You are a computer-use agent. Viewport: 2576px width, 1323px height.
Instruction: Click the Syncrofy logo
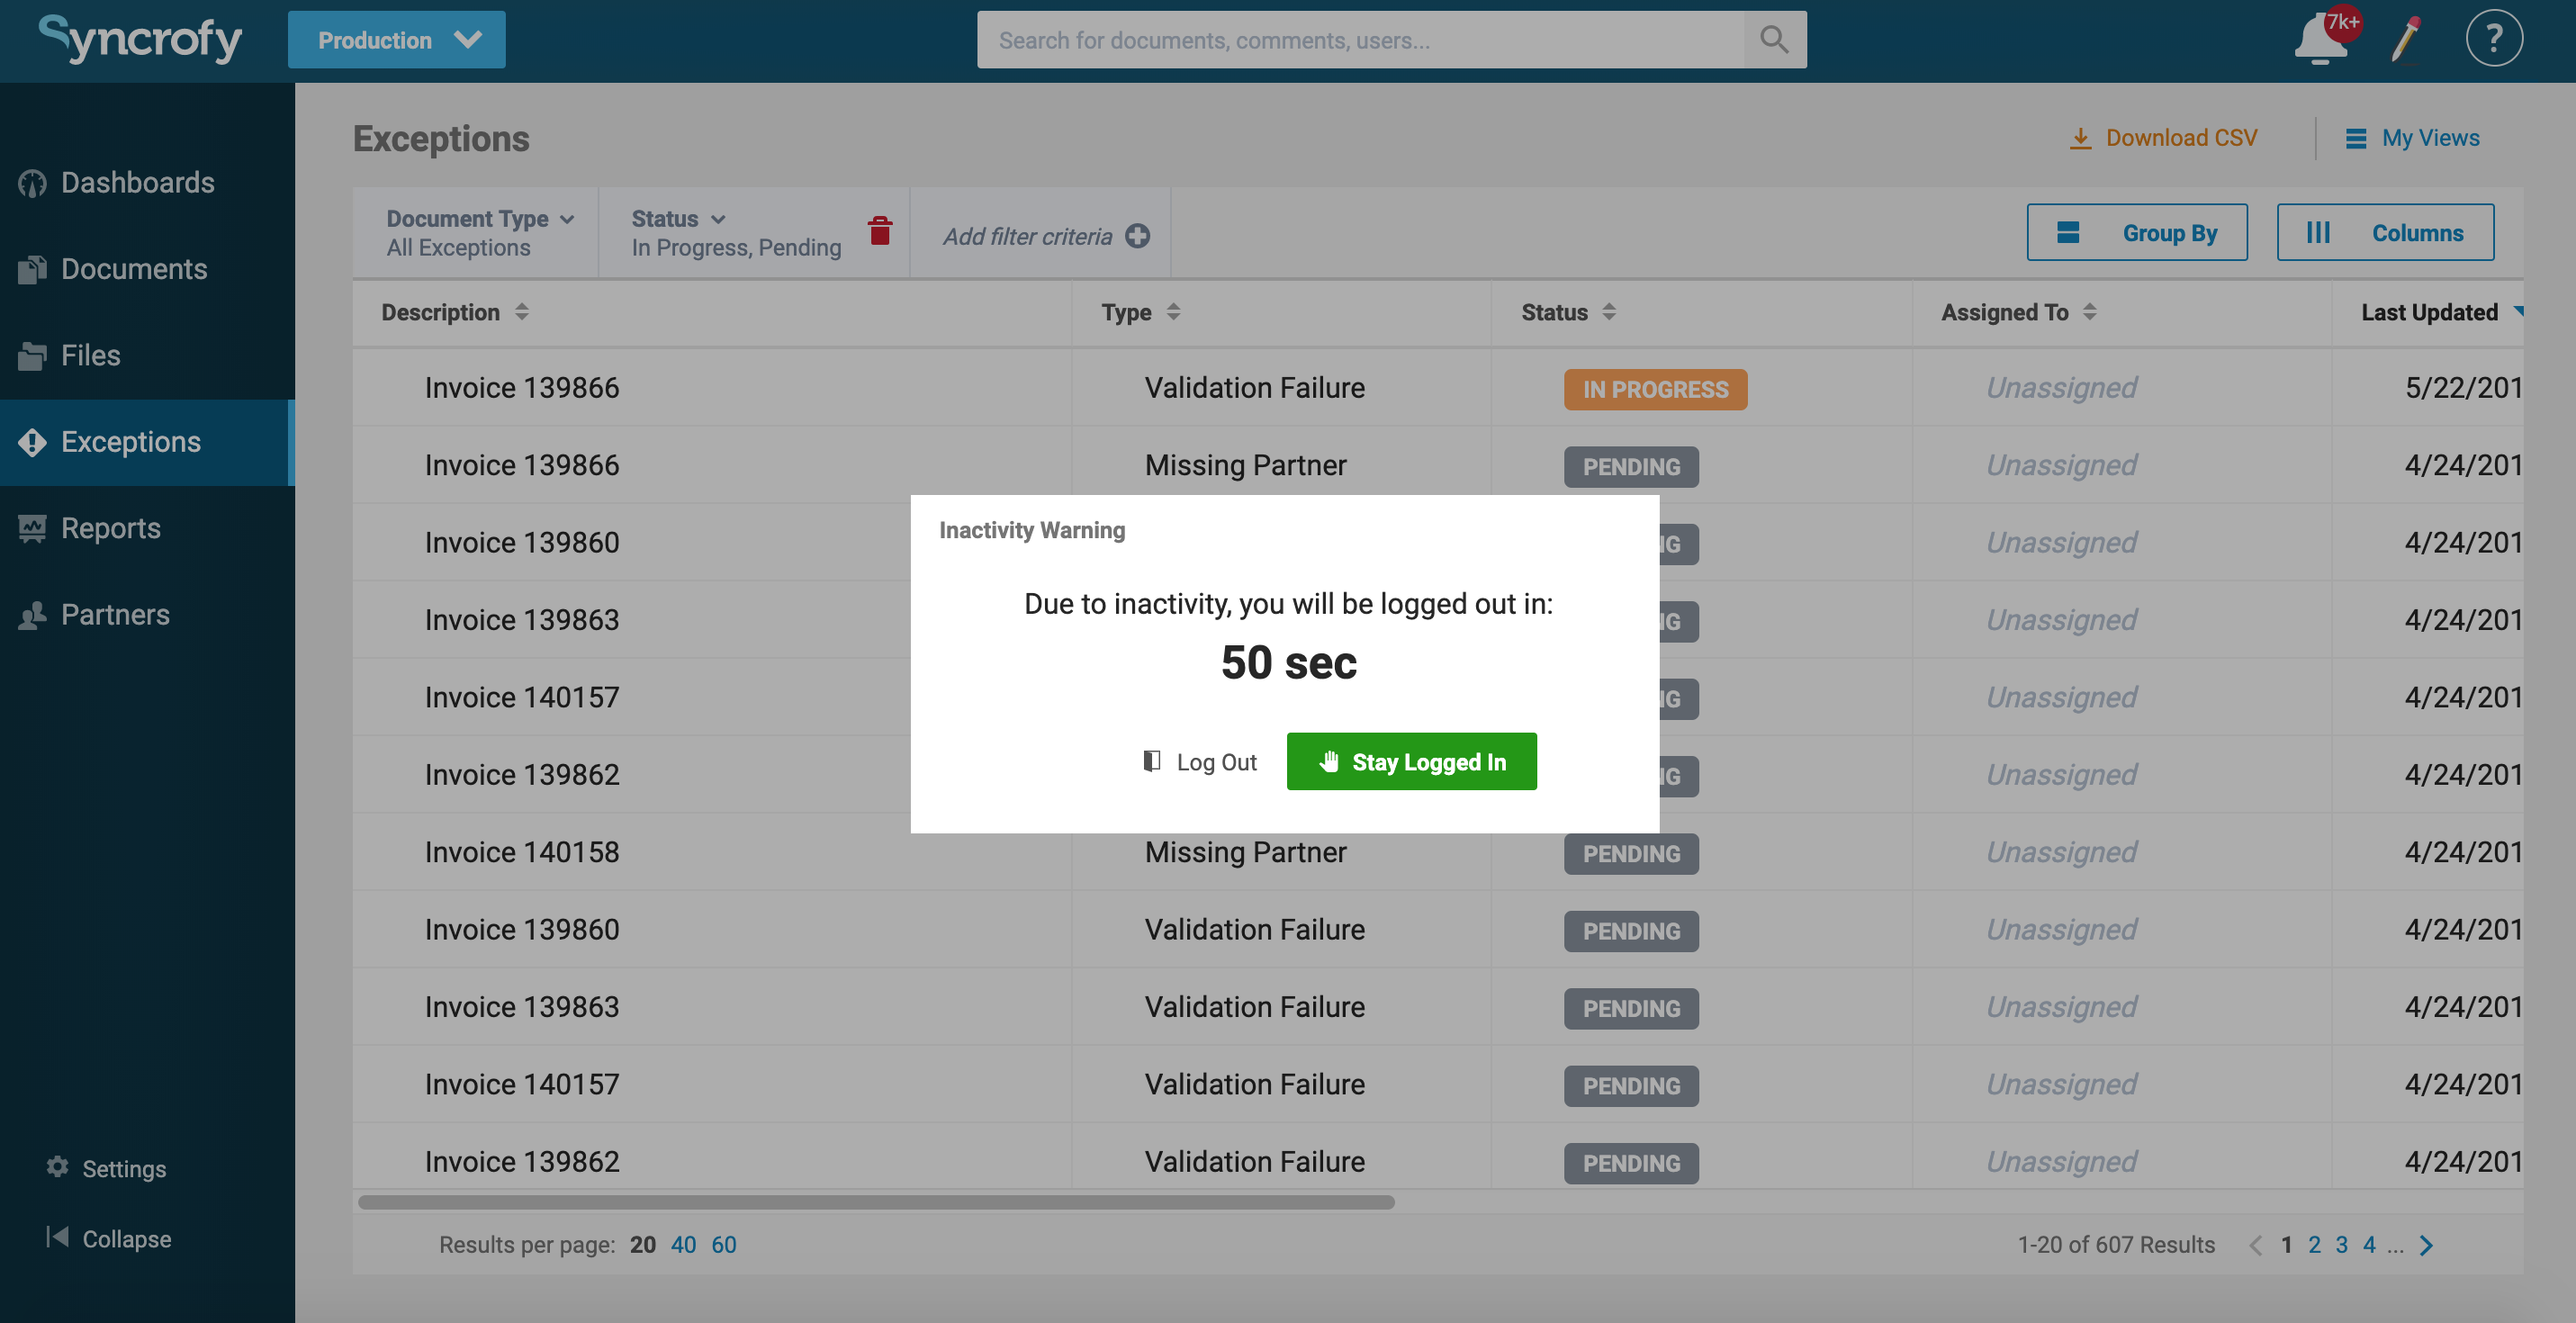[140, 39]
